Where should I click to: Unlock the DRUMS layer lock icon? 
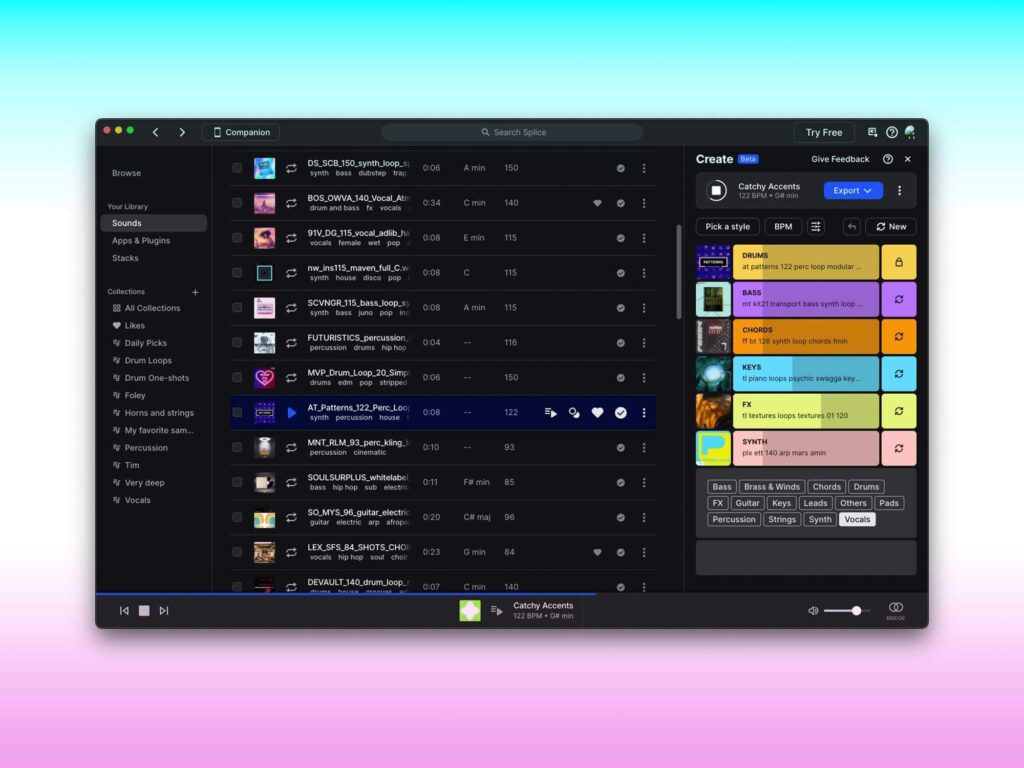point(899,262)
